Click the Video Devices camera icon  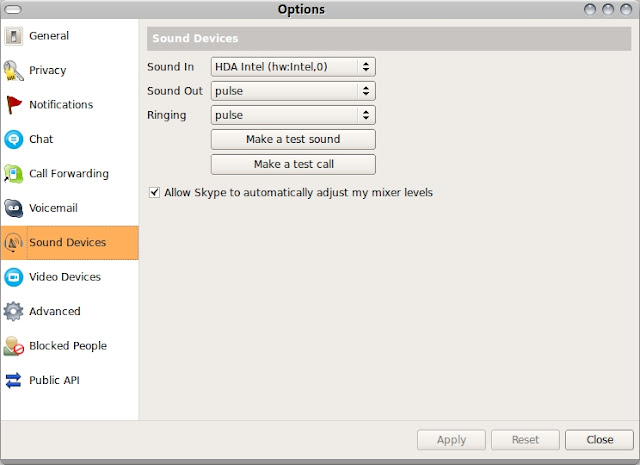pos(13,277)
